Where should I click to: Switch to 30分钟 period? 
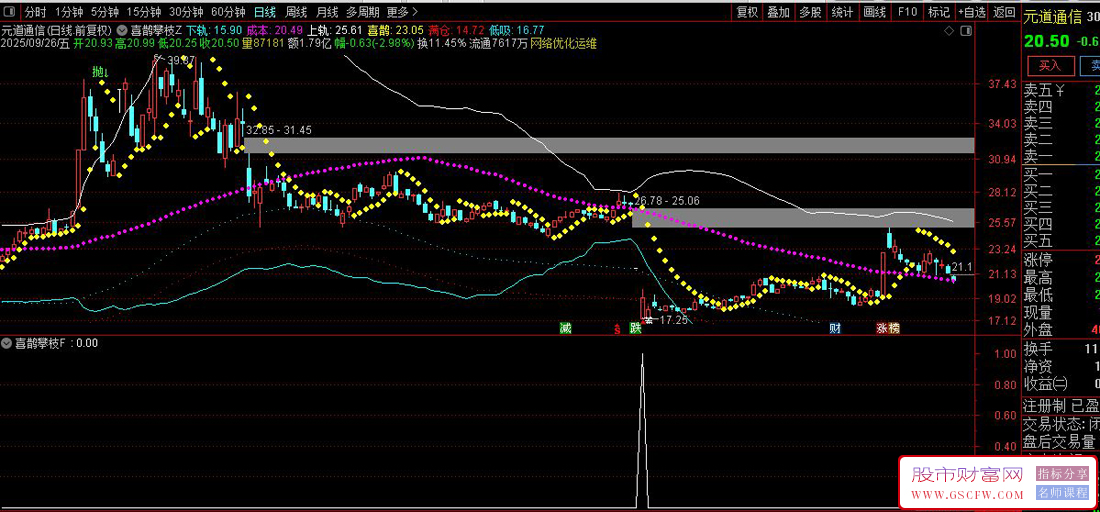point(187,12)
